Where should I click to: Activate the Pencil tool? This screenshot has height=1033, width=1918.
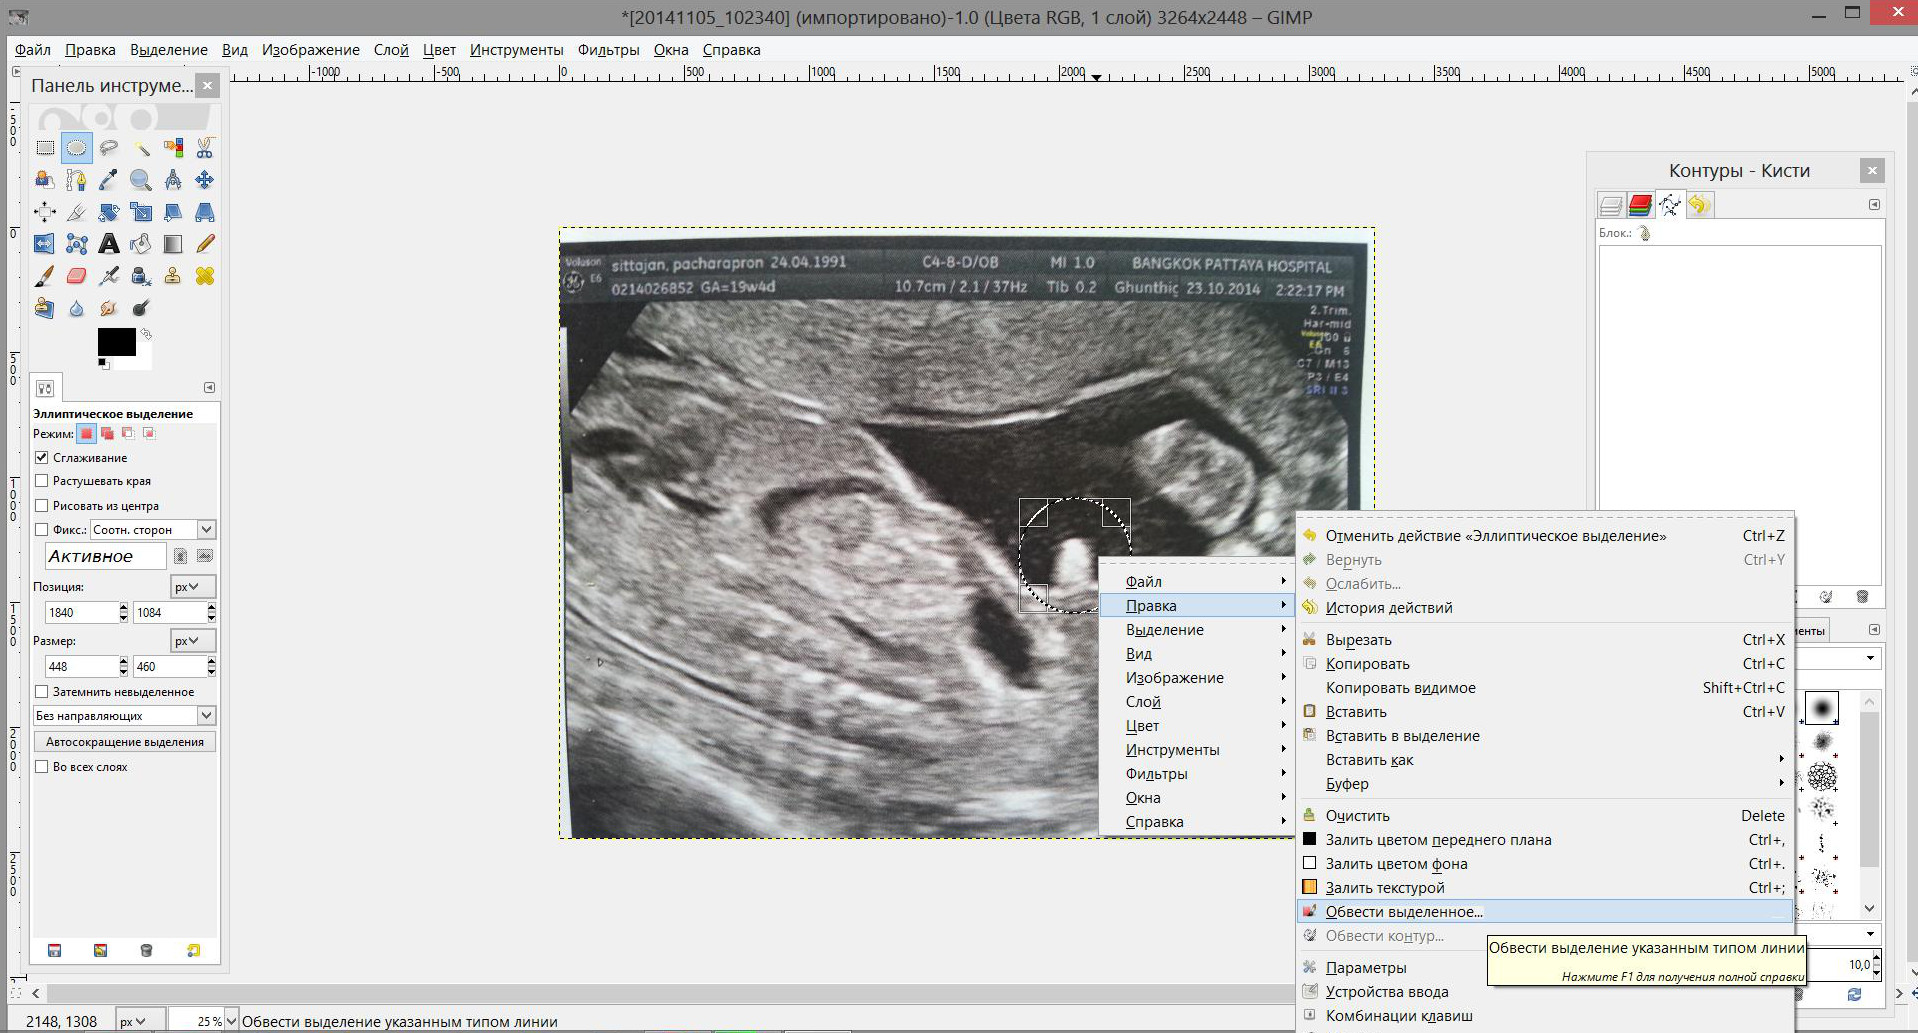coord(205,244)
